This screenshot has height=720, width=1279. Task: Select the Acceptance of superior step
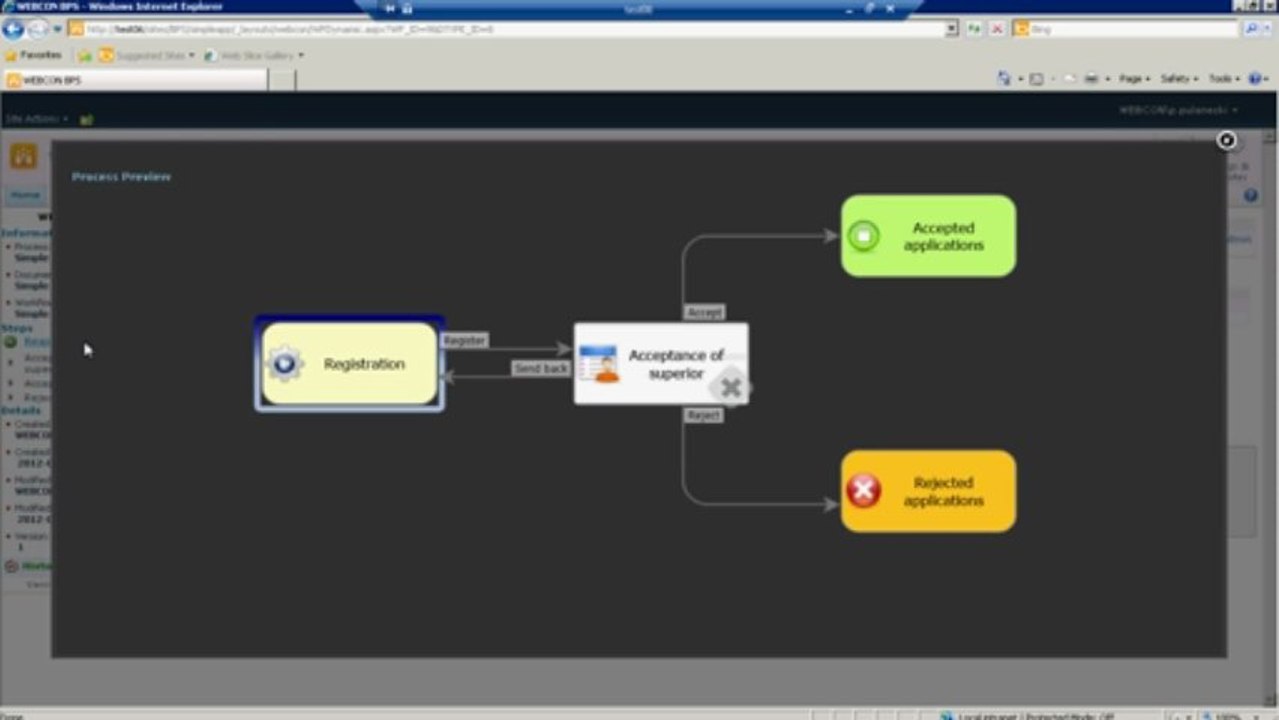point(660,364)
